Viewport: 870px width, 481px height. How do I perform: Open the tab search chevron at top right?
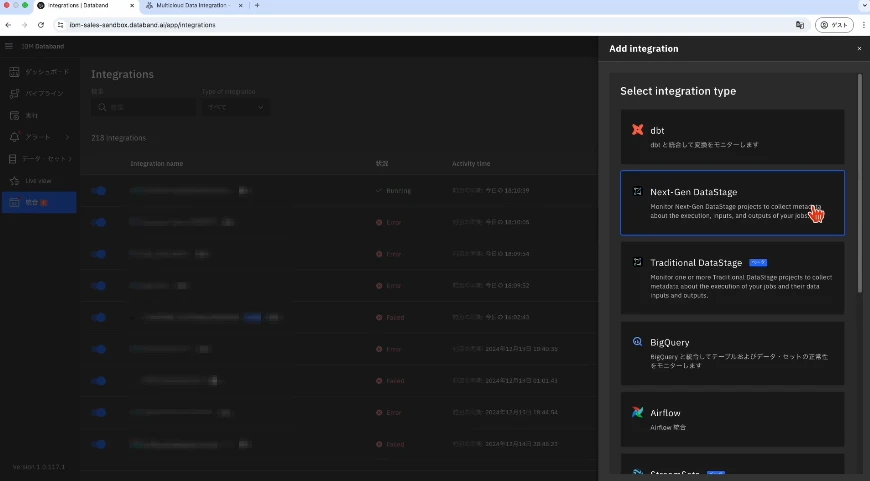pyautogui.click(x=864, y=6)
